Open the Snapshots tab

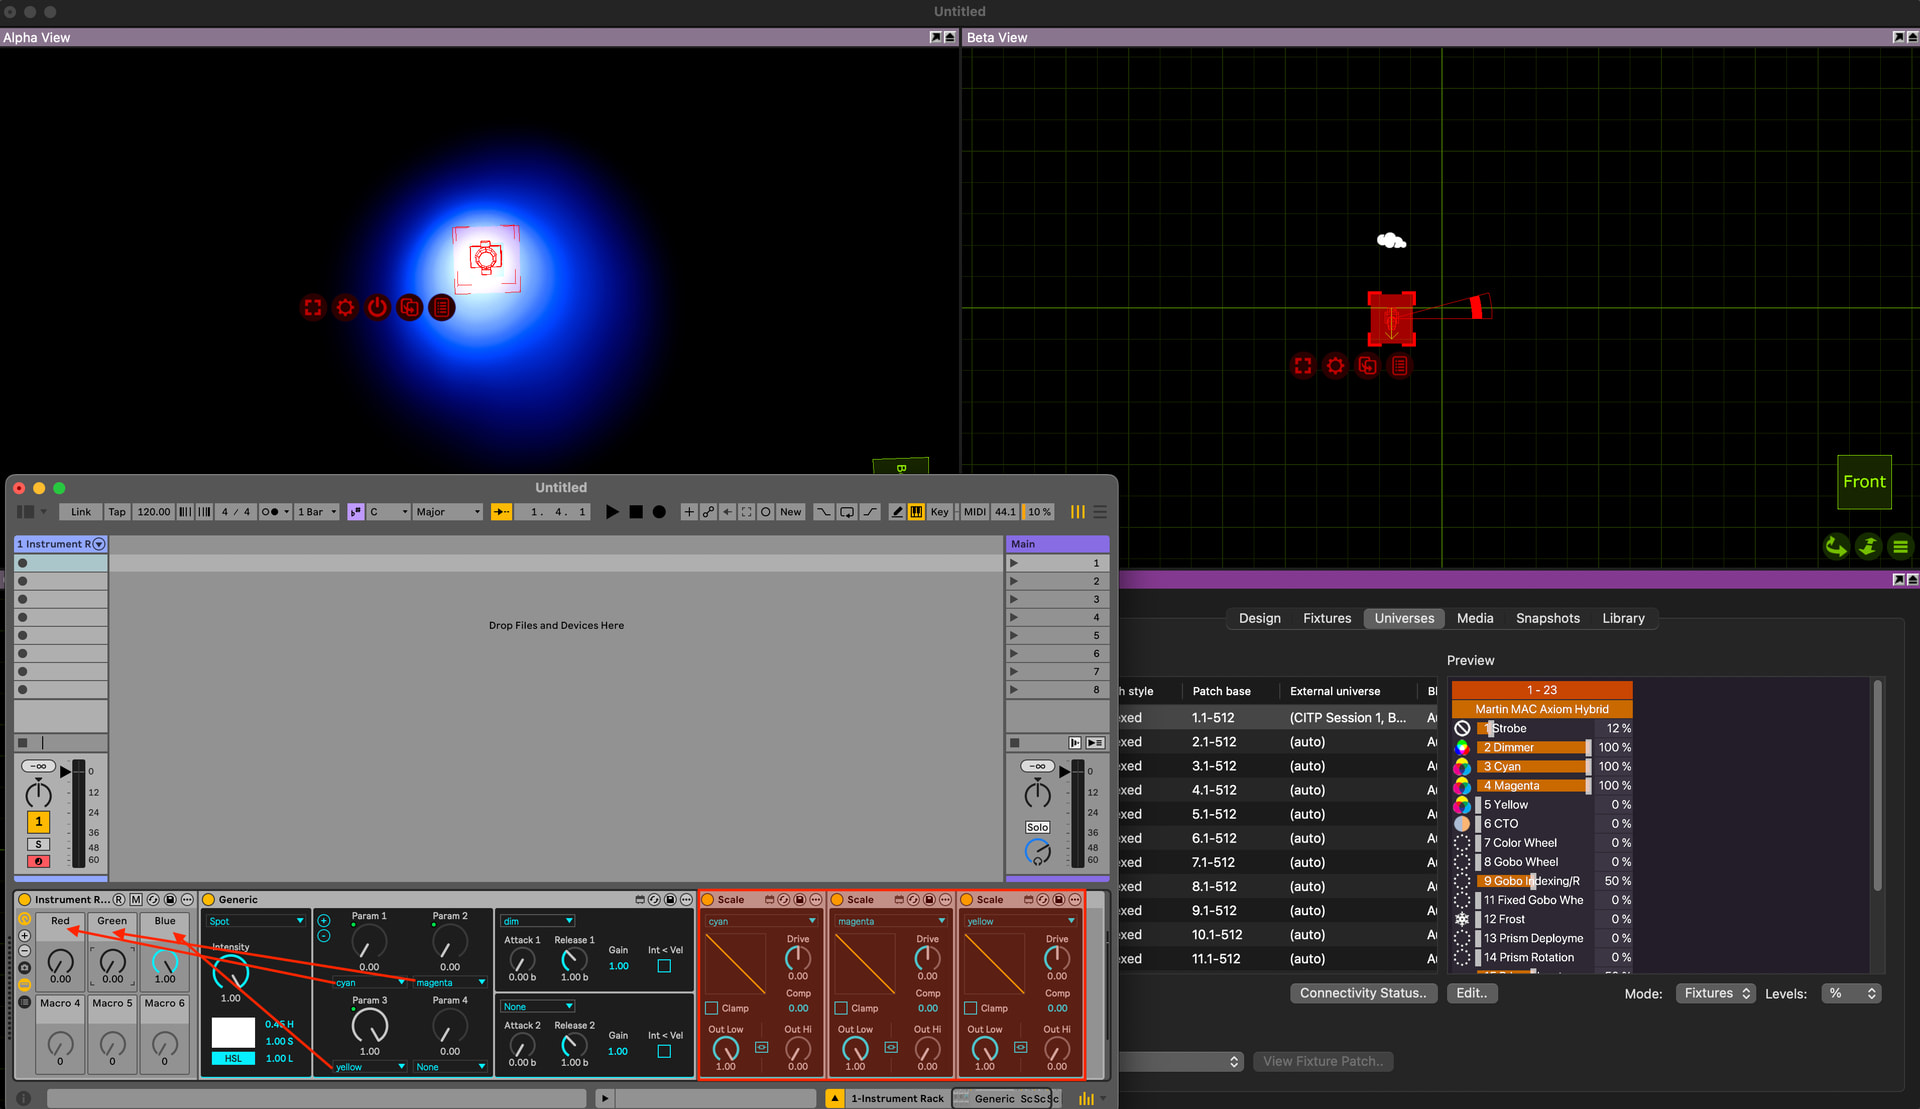click(1547, 618)
